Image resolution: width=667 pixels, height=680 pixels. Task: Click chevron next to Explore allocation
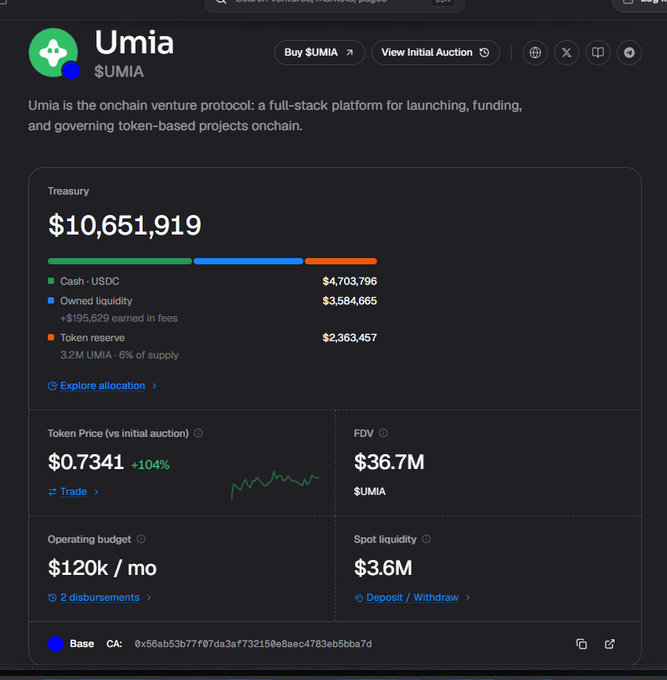(154, 386)
